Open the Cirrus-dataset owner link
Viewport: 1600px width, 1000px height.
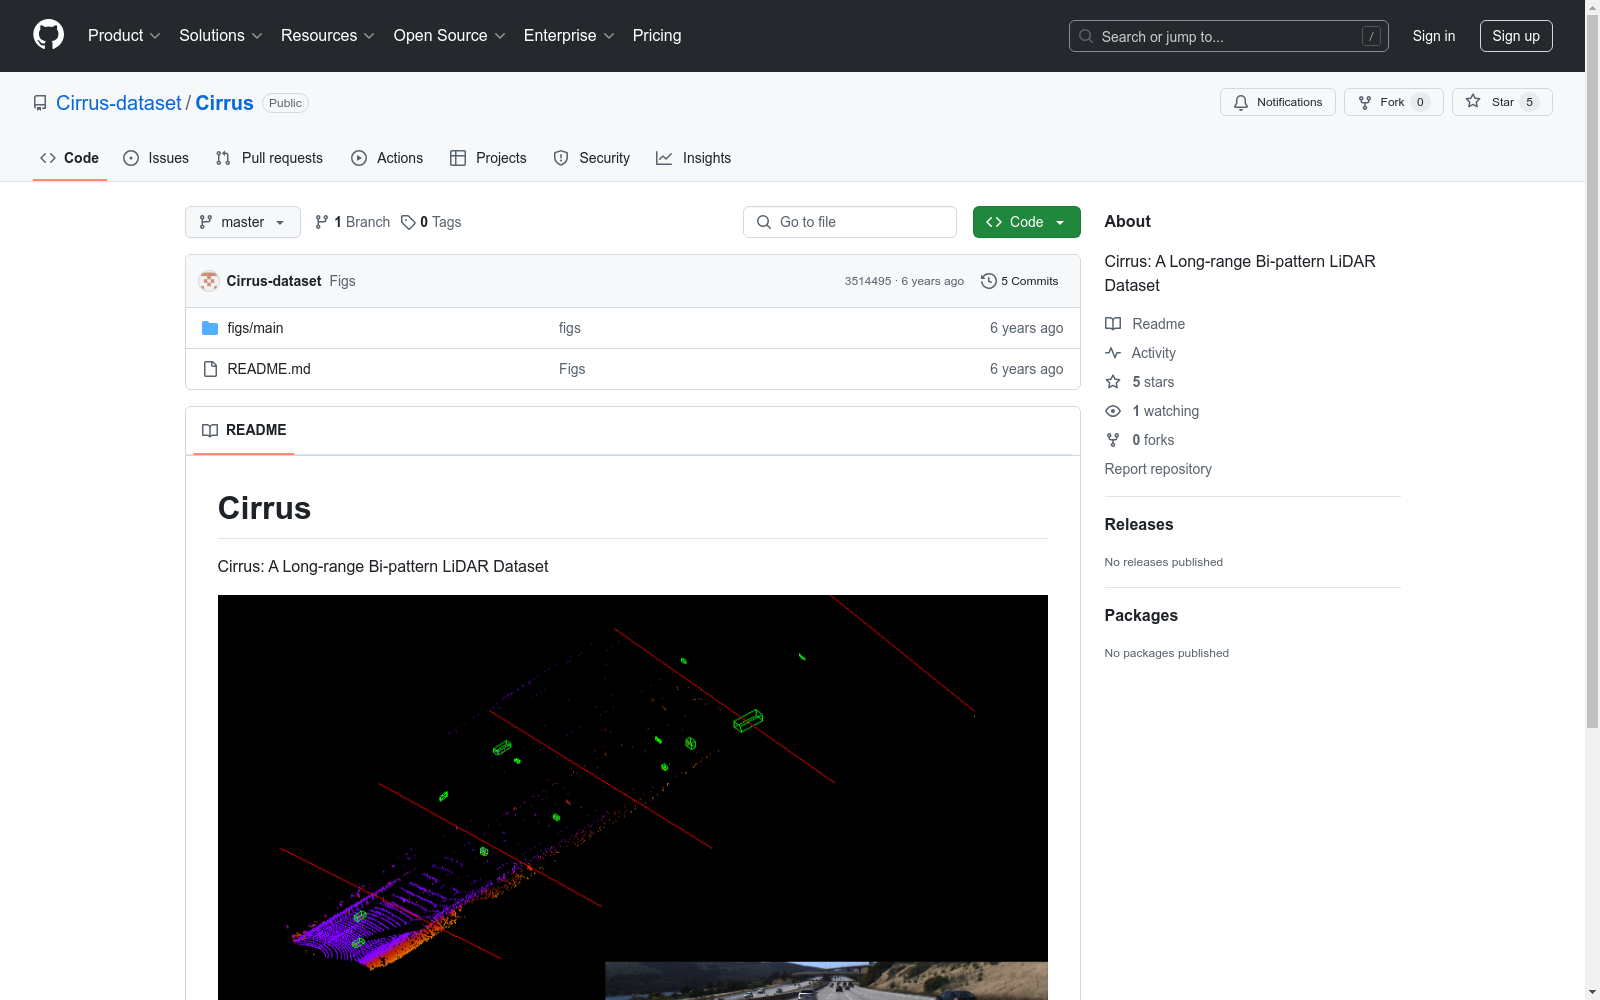(119, 103)
